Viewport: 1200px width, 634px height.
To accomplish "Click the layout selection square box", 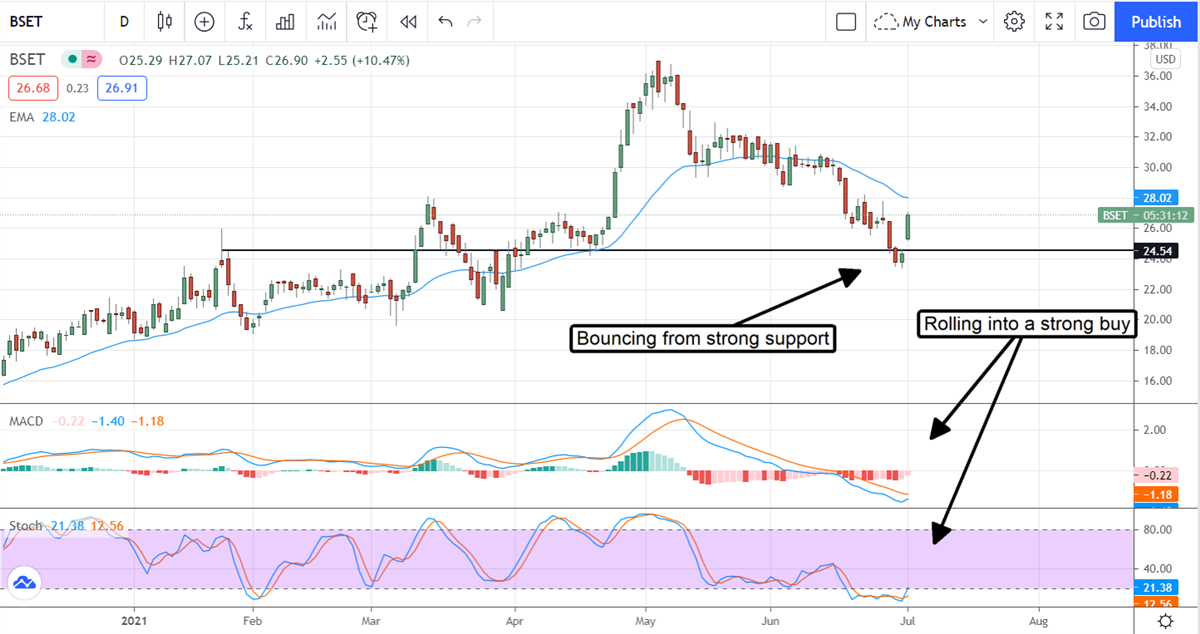I will [x=846, y=21].
